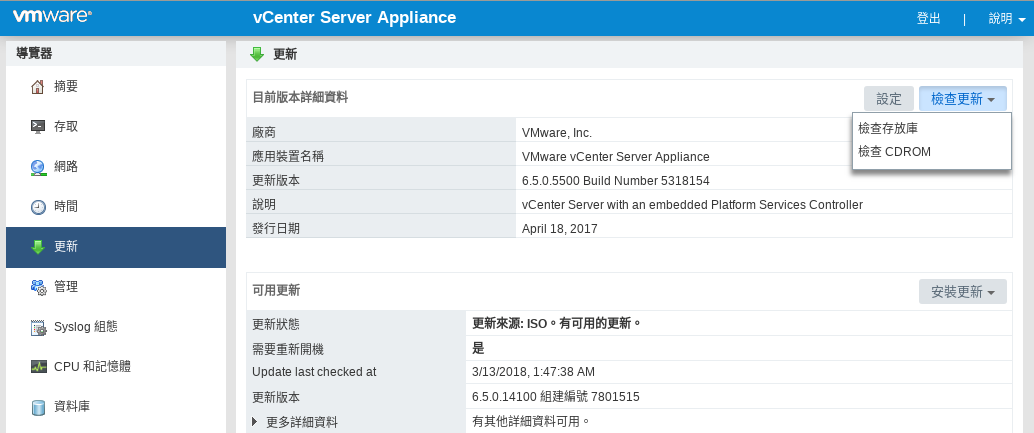Click the 是 reboot required value
1034x433 pixels.
pyautogui.click(x=479, y=349)
